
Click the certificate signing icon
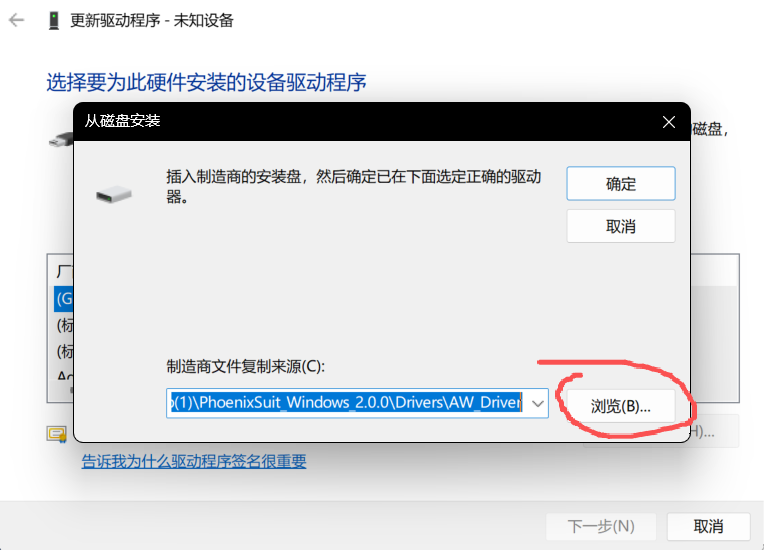[57, 434]
